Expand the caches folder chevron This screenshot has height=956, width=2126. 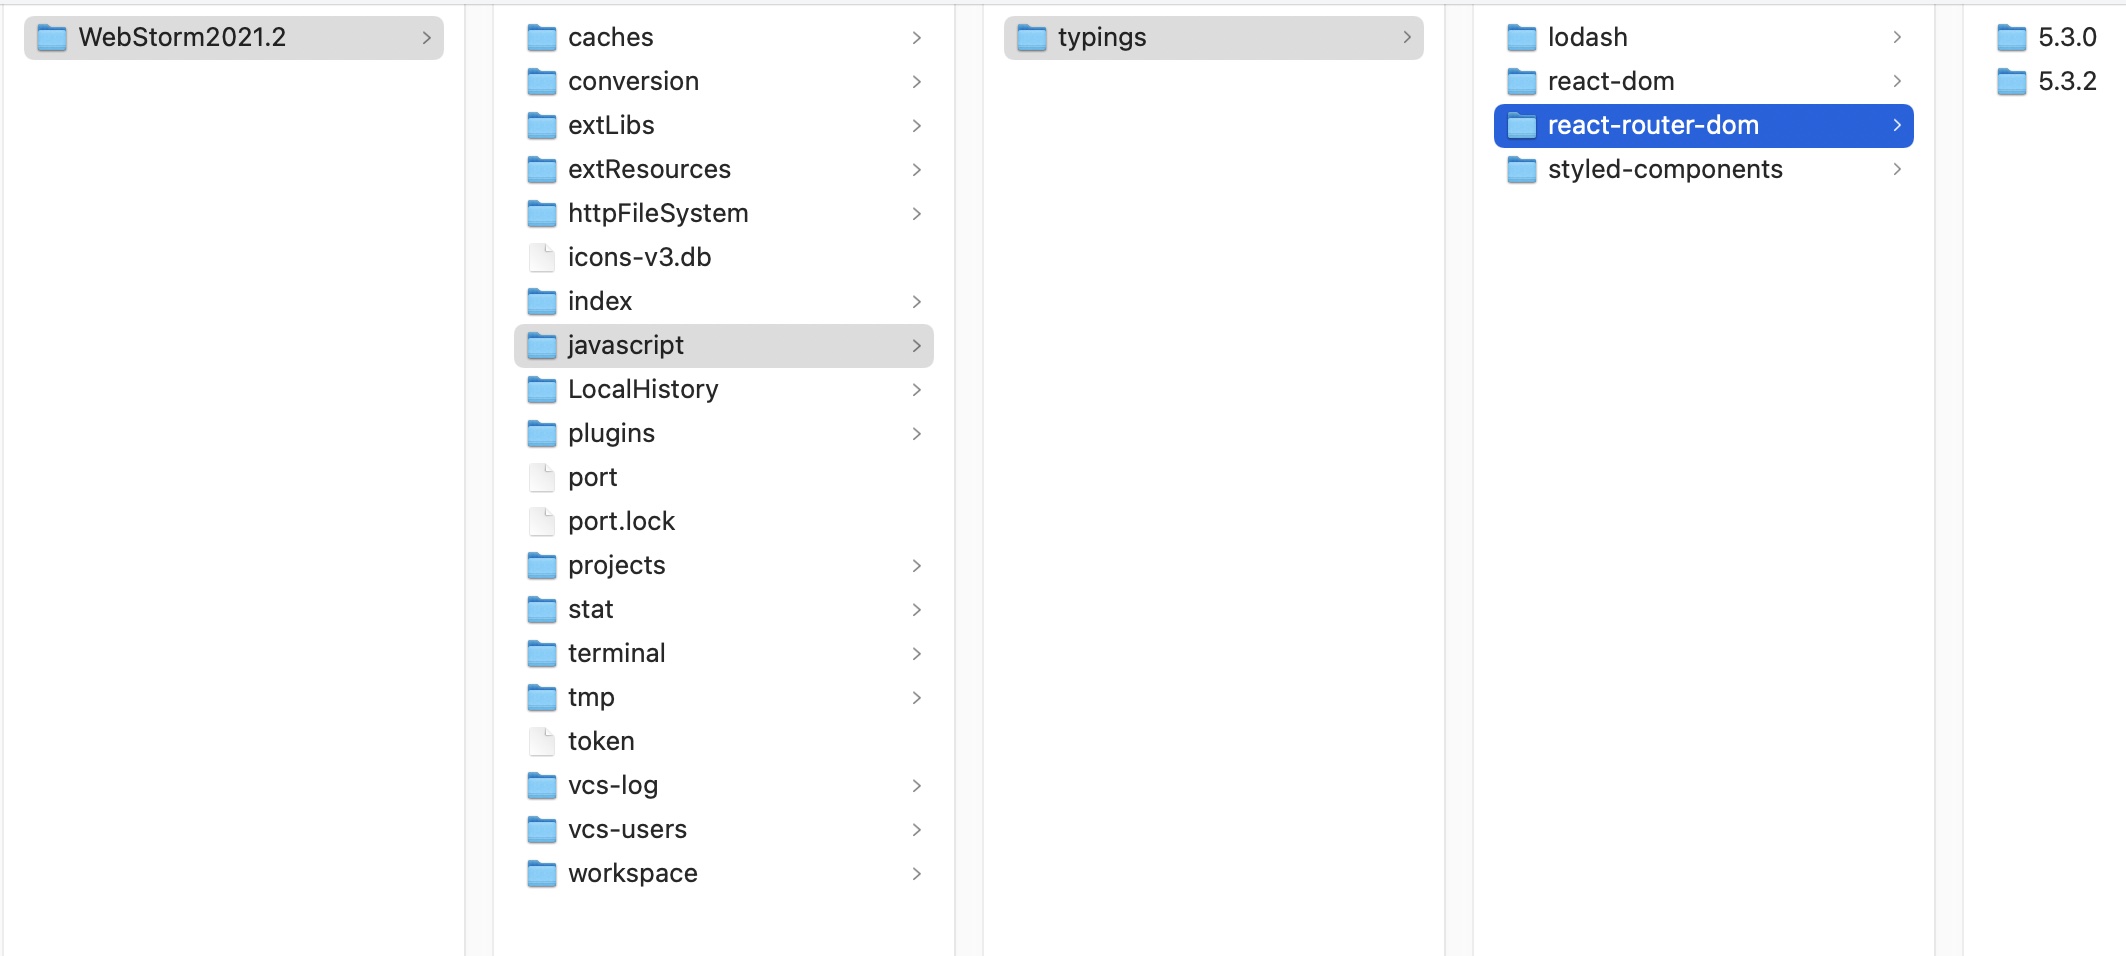(x=917, y=38)
